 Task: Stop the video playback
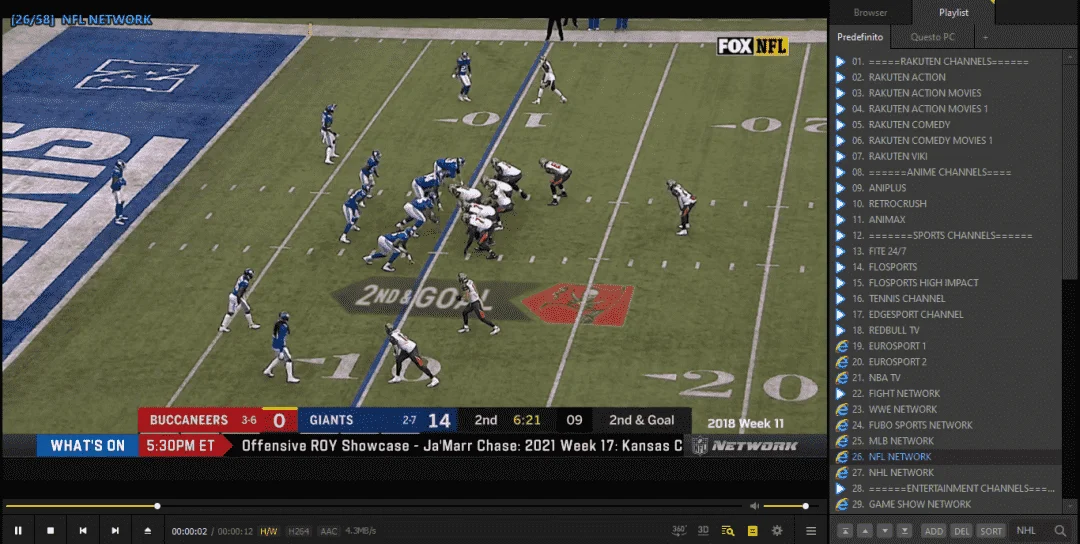tap(50, 530)
